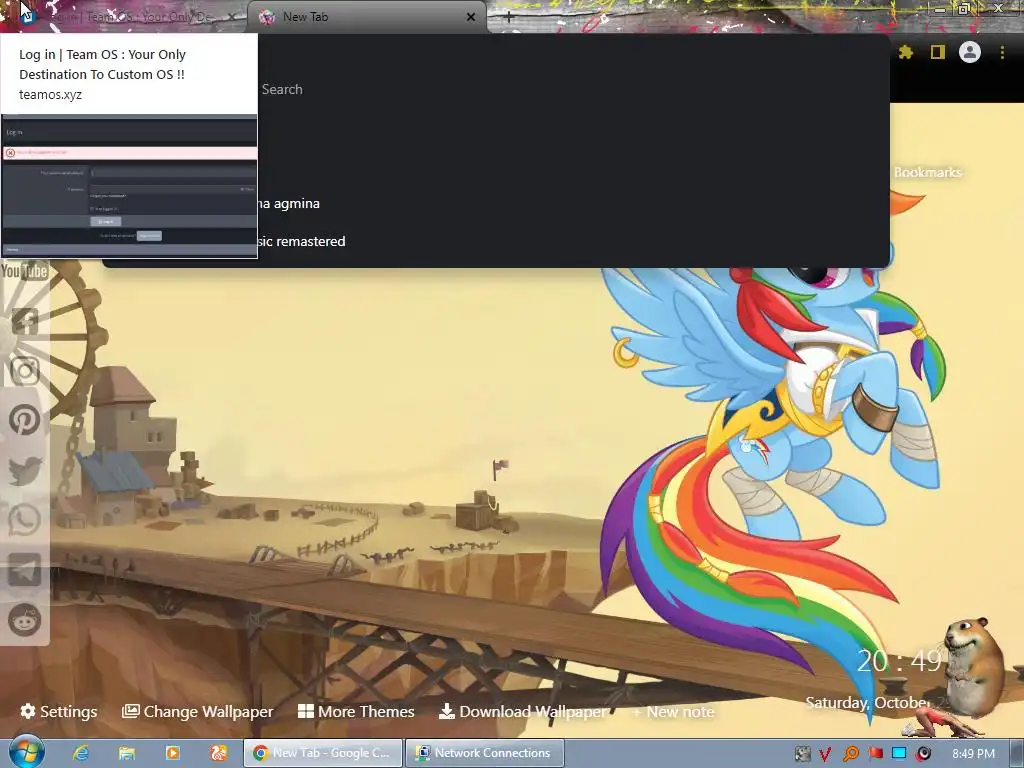This screenshot has width=1024, height=768.
Task: Add a New note
Action: (673, 712)
